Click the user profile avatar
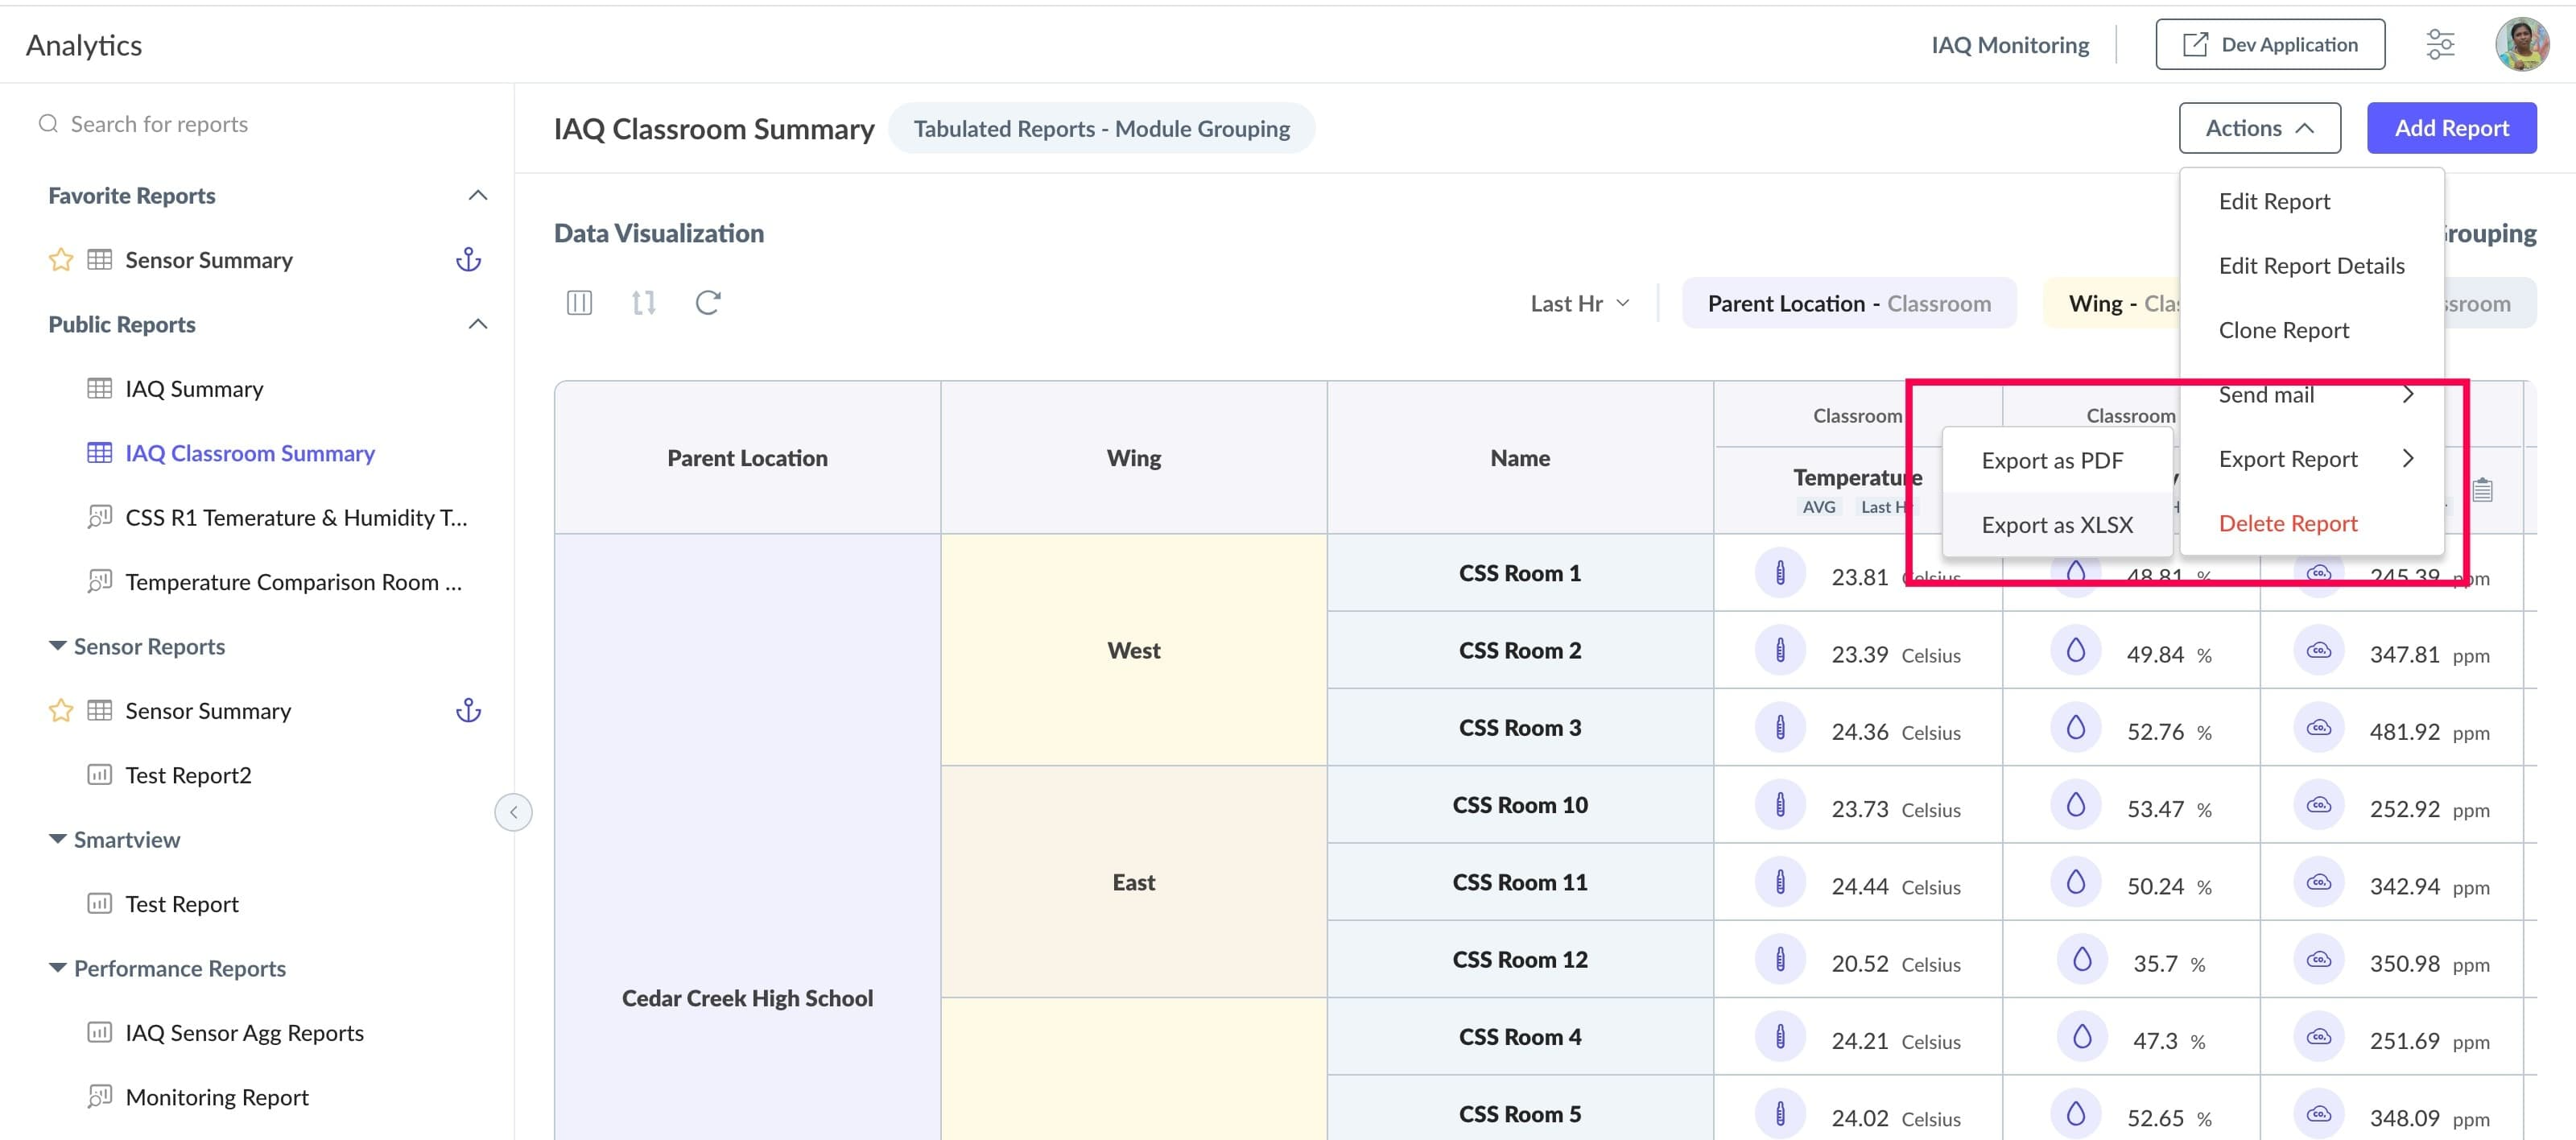2576x1140 pixels. [x=2522, y=44]
